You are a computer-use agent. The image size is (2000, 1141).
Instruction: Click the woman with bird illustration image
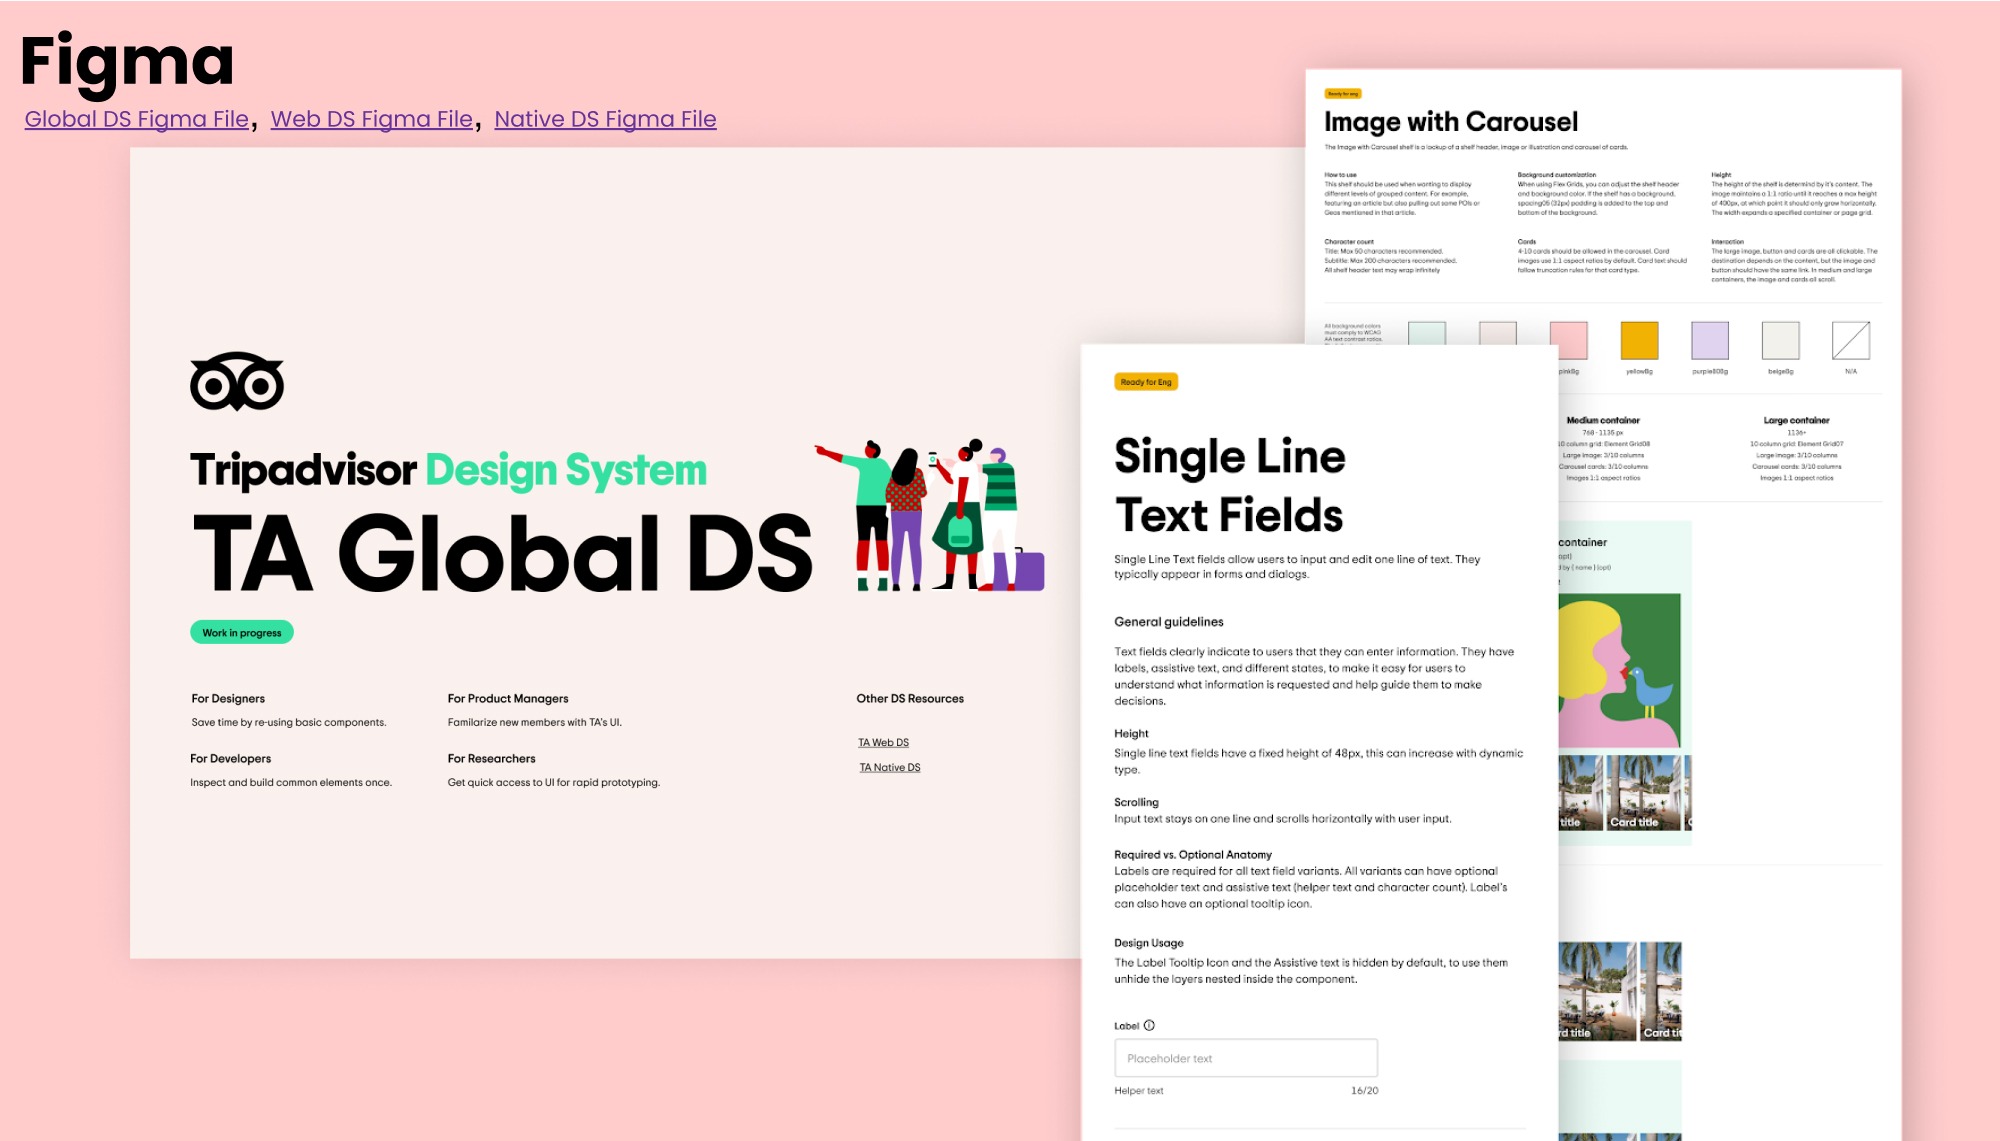pos(1618,670)
